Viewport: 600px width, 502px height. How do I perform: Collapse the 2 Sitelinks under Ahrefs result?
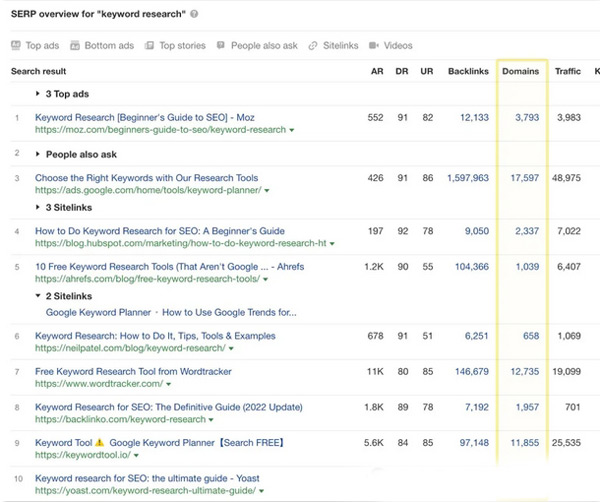[38, 297]
